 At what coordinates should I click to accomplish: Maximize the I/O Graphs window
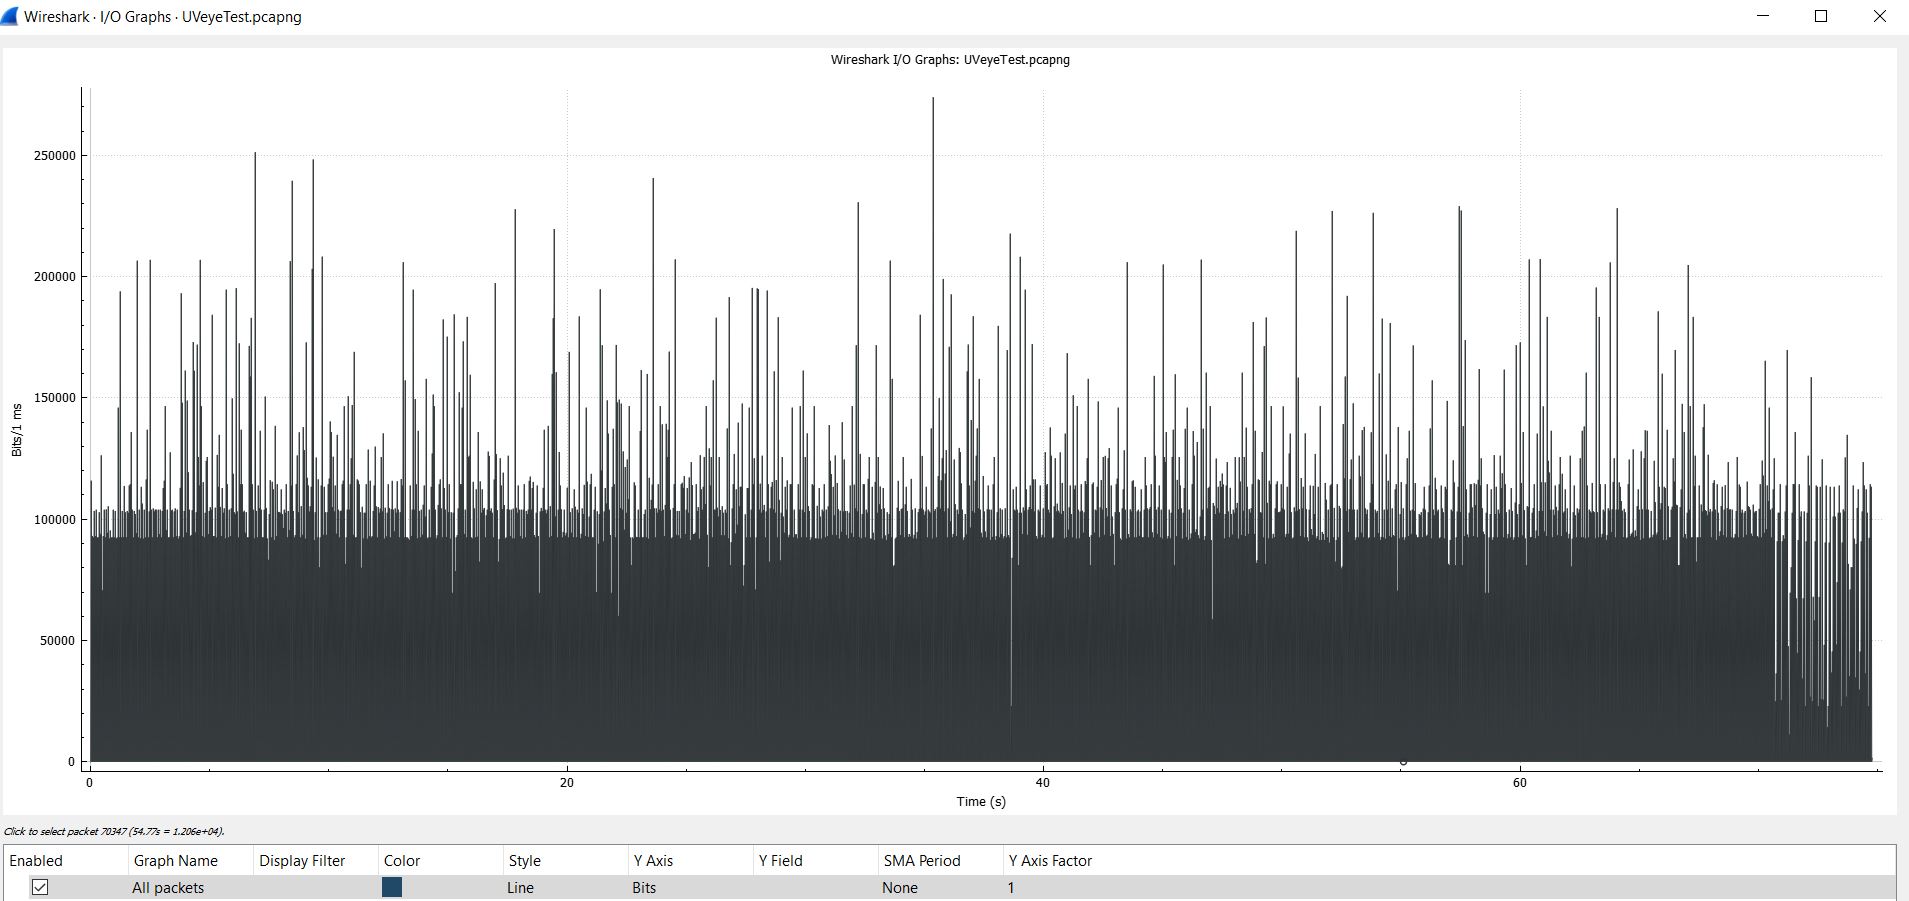1821,17
